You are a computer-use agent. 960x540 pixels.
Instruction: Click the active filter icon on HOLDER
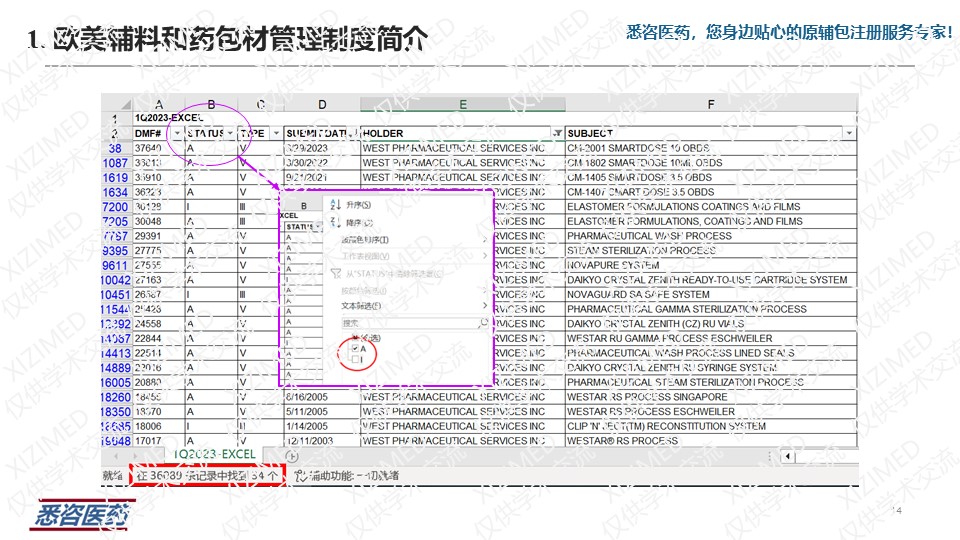557,133
